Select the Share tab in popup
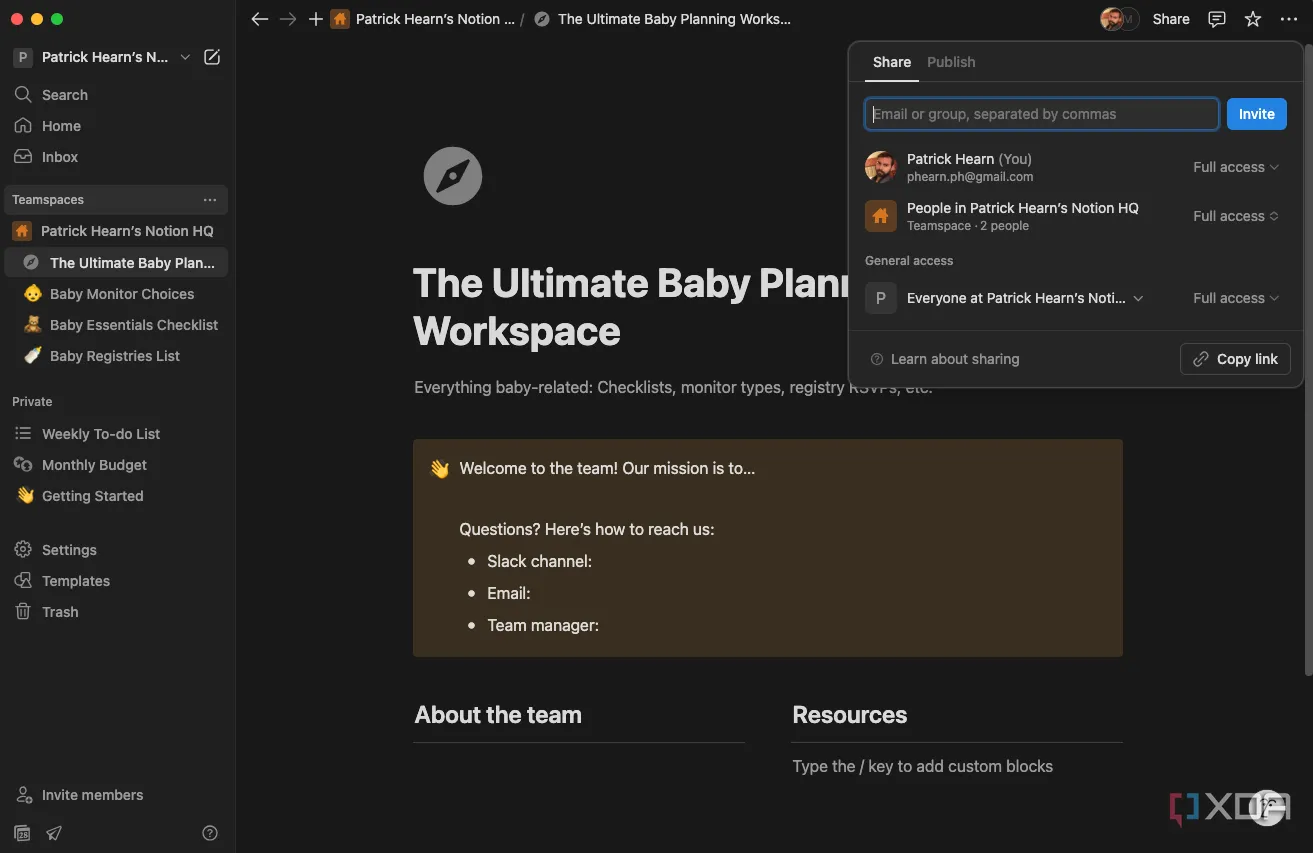The width and height of the screenshot is (1313, 853). [891, 62]
